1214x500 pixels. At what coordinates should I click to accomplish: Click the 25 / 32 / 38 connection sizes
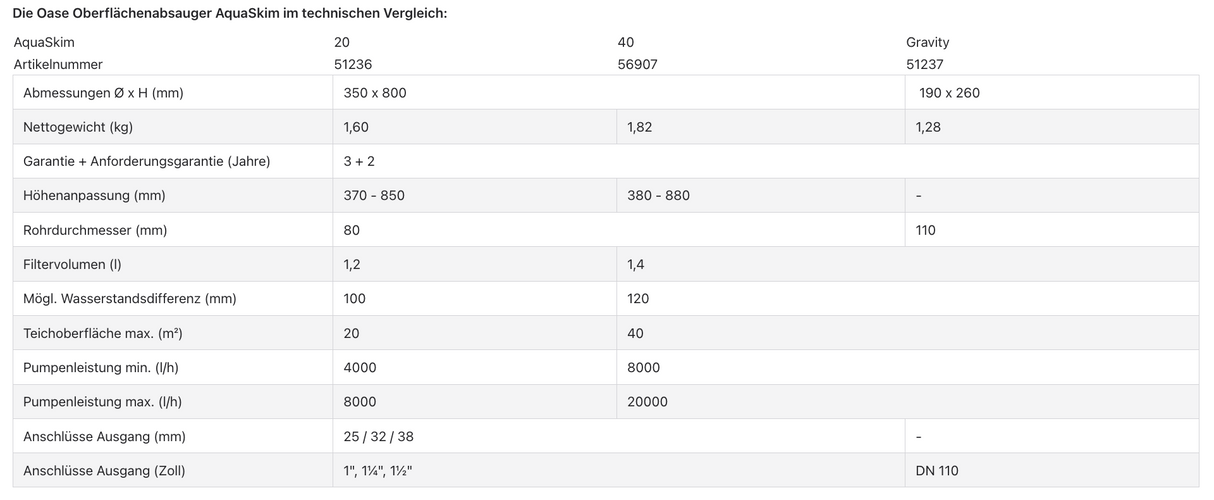(x=379, y=436)
